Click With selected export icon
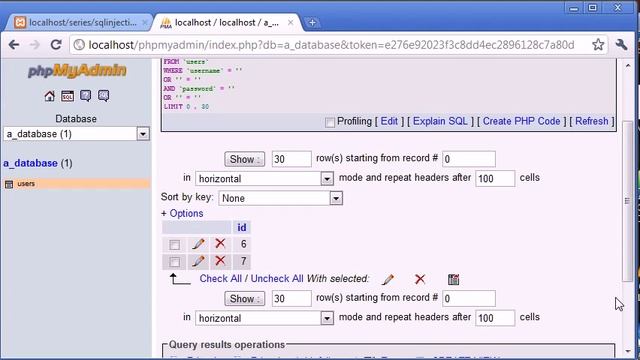 pyautogui.click(x=453, y=280)
